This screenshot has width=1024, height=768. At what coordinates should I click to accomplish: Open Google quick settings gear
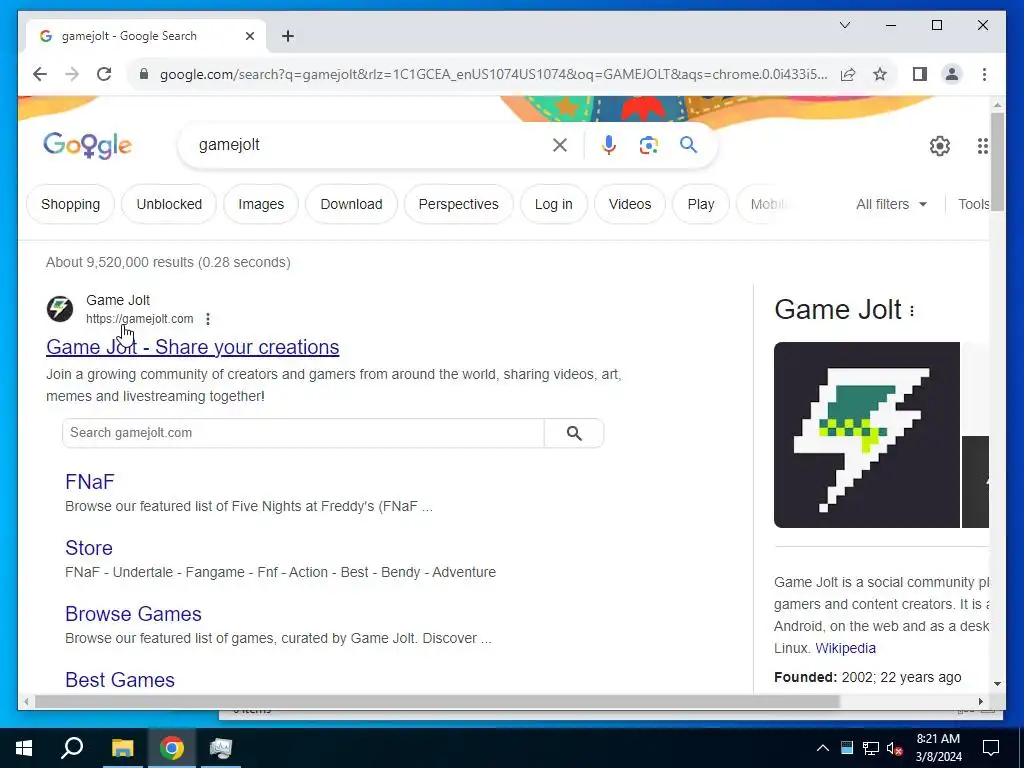pos(939,146)
